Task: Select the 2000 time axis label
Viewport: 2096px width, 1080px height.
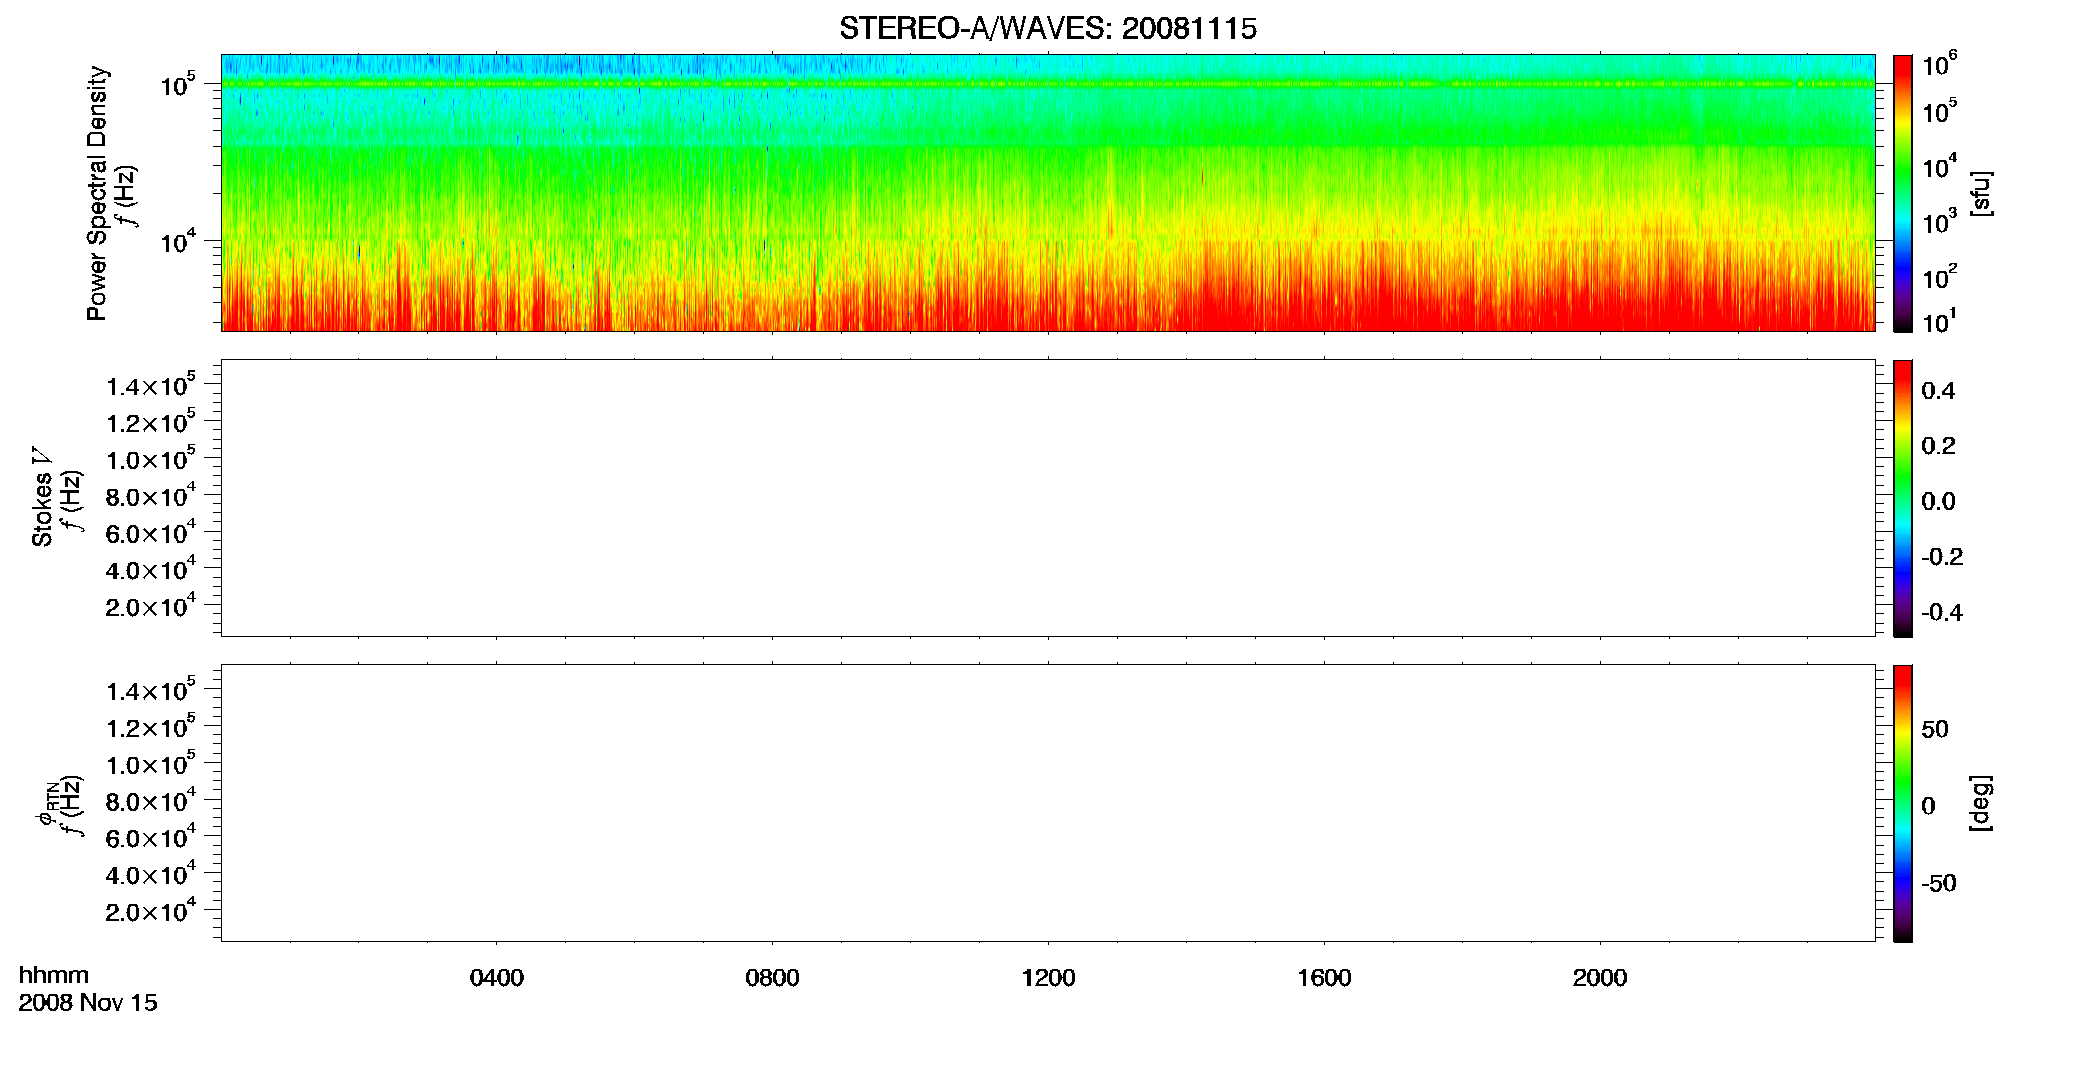Action: 1600,978
